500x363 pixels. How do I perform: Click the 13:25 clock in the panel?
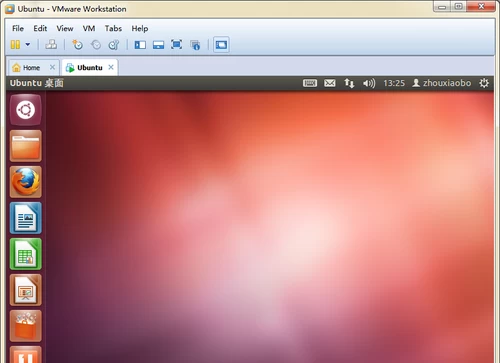pyautogui.click(x=394, y=83)
